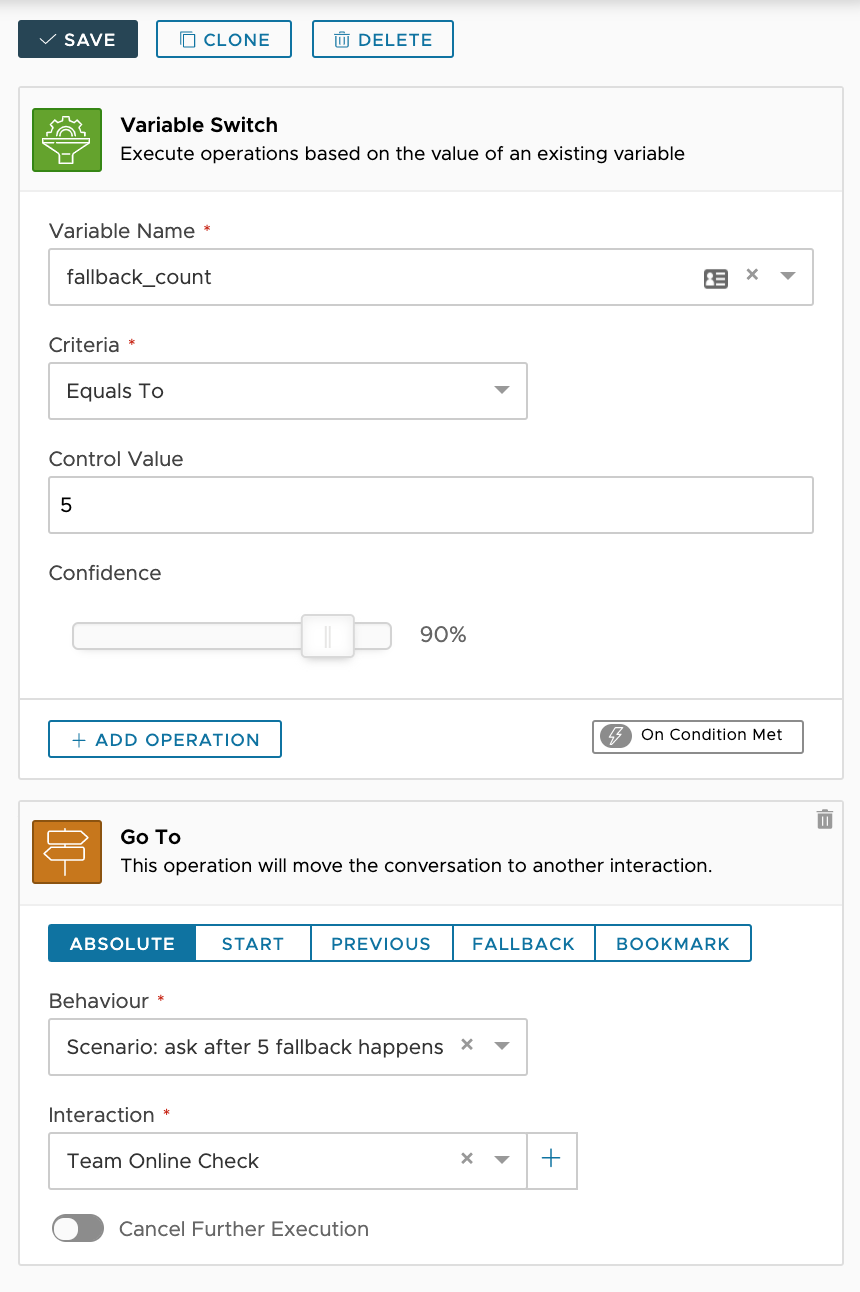
Task: Clear the fallback_count variable name
Action: point(753,275)
